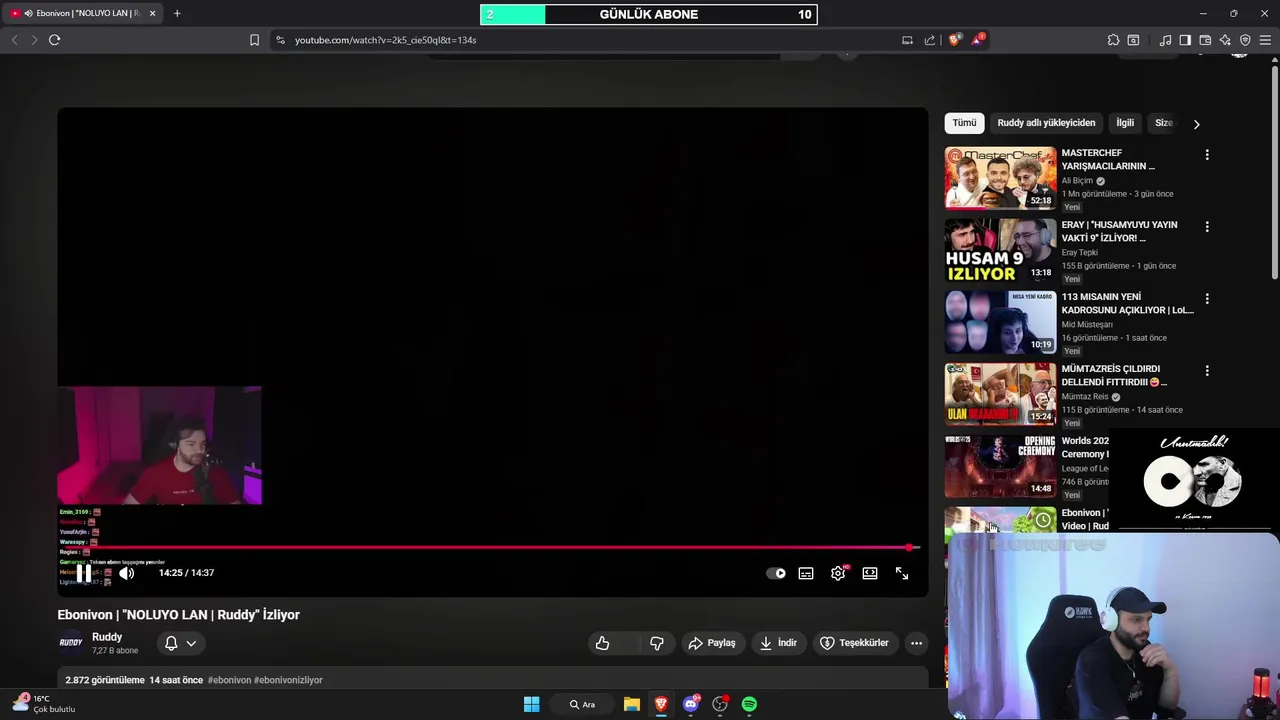This screenshot has width=1280, height=720.
Task: Click the #ebonivon hashtag
Action: point(229,680)
